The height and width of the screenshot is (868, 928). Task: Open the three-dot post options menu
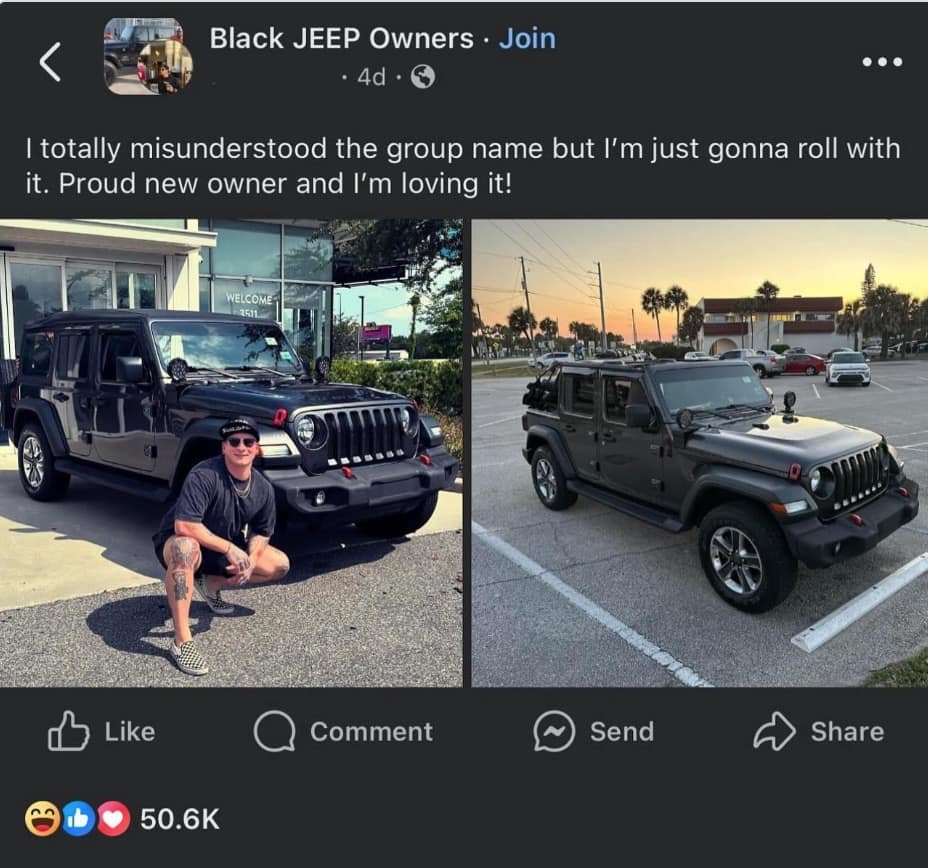pos(882,62)
